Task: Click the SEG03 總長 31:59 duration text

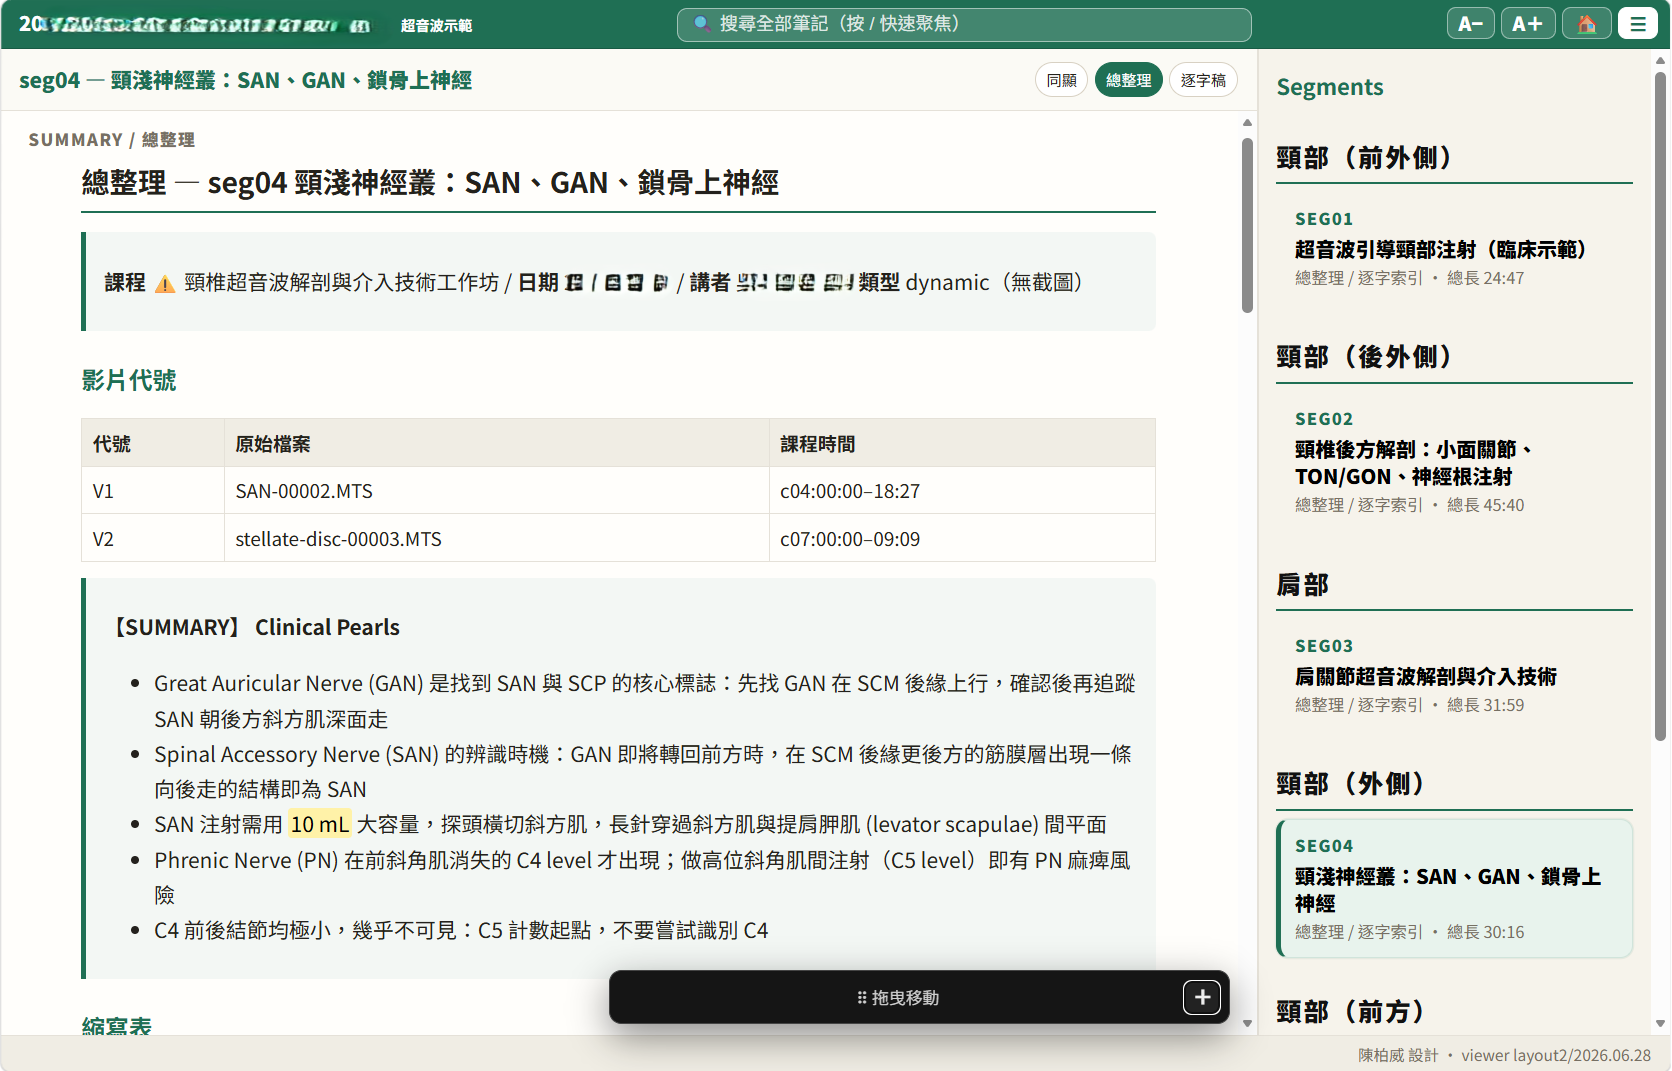Action: (x=1485, y=705)
